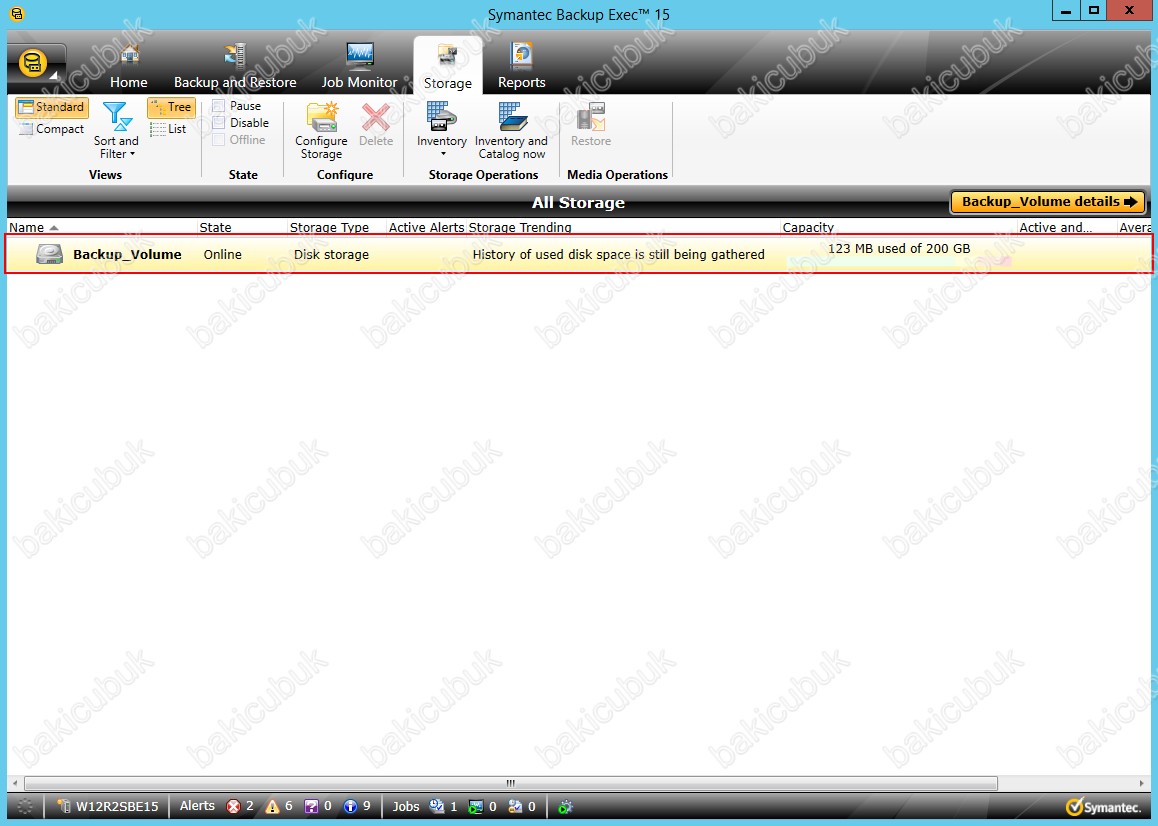Click '123 MB used of 200 GB'
The width and height of the screenshot is (1158, 826).
[899, 249]
